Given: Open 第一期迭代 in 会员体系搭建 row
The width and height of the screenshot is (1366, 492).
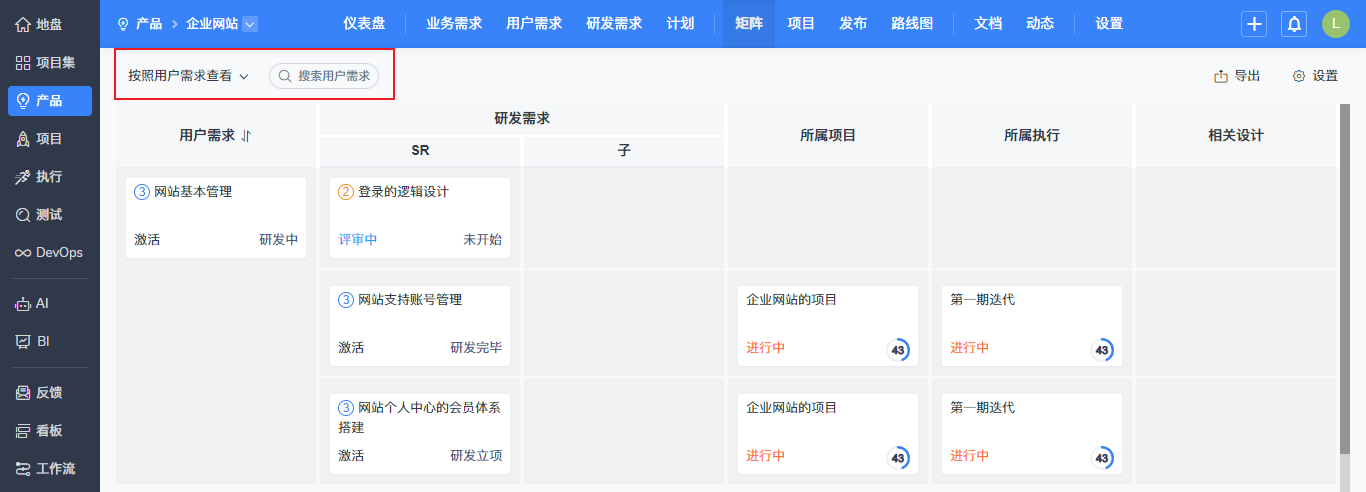Looking at the screenshot, I should pos(1032,434).
